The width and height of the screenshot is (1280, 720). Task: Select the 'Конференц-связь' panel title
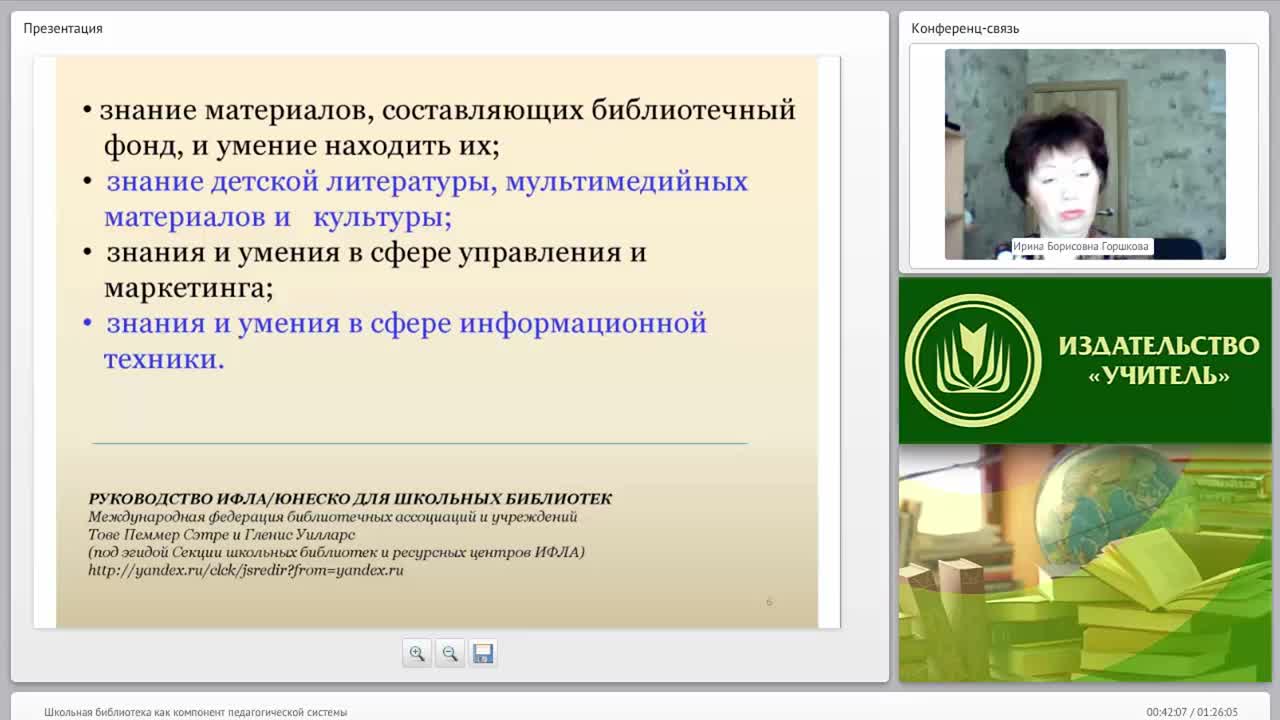click(965, 28)
